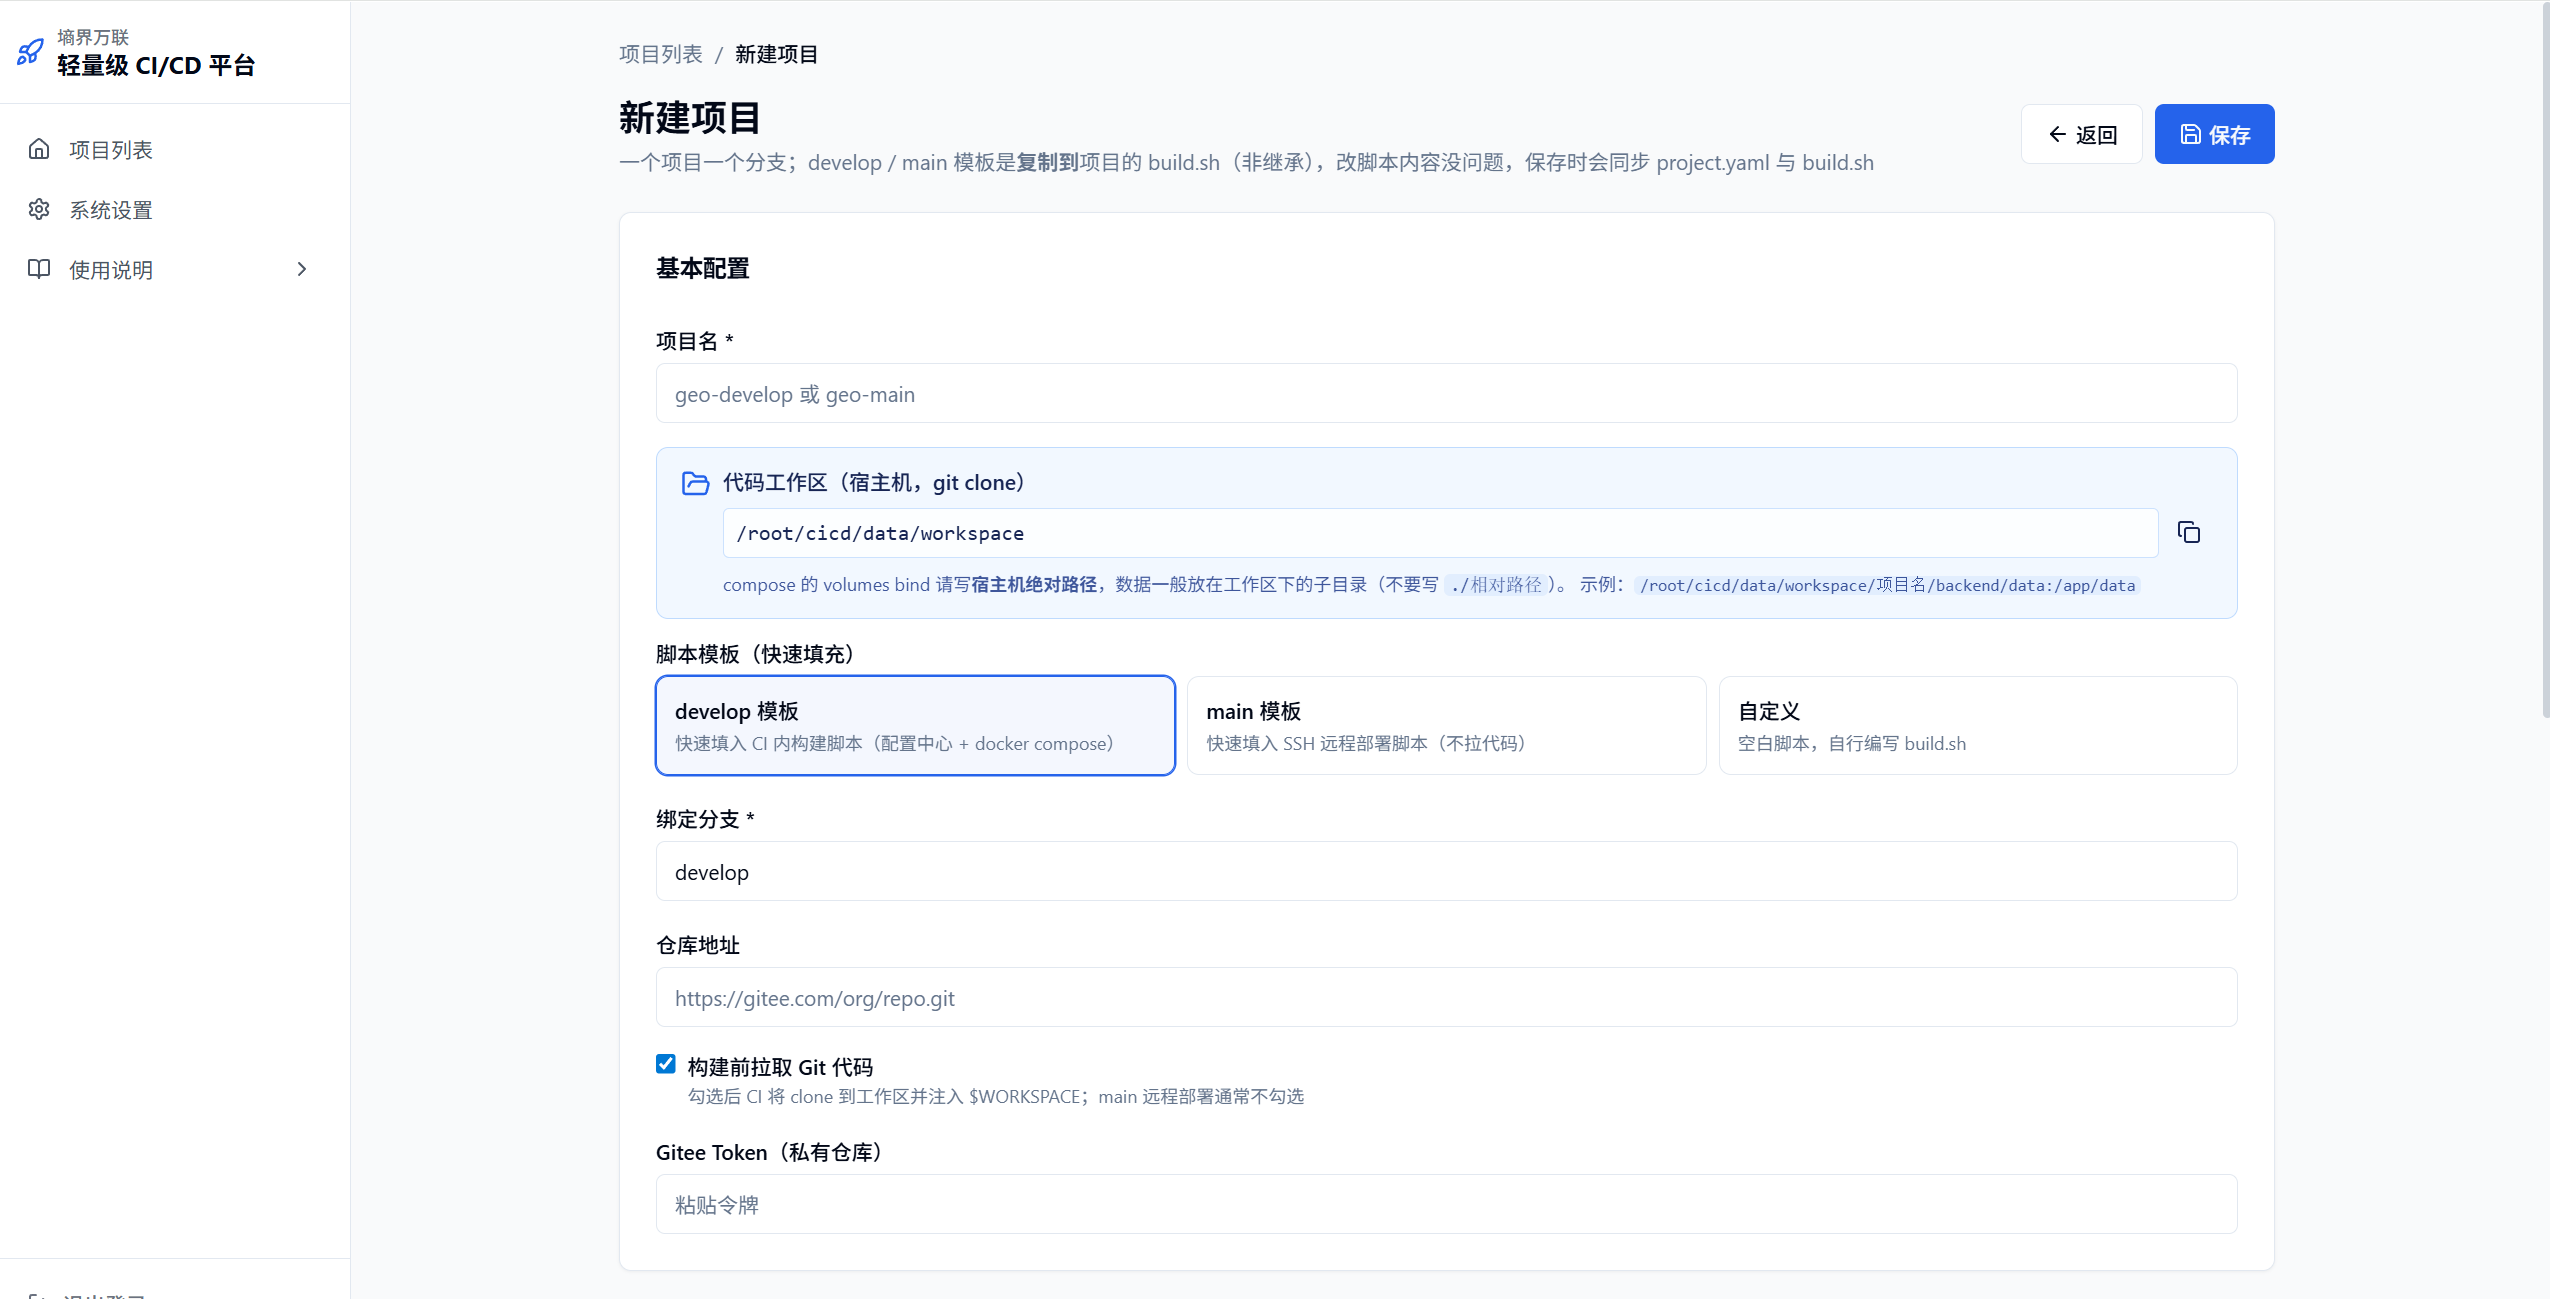Click the /root/cicd/data/workspace path field
The height and width of the screenshot is (1299, 2550).
[x=1441, y=533]
